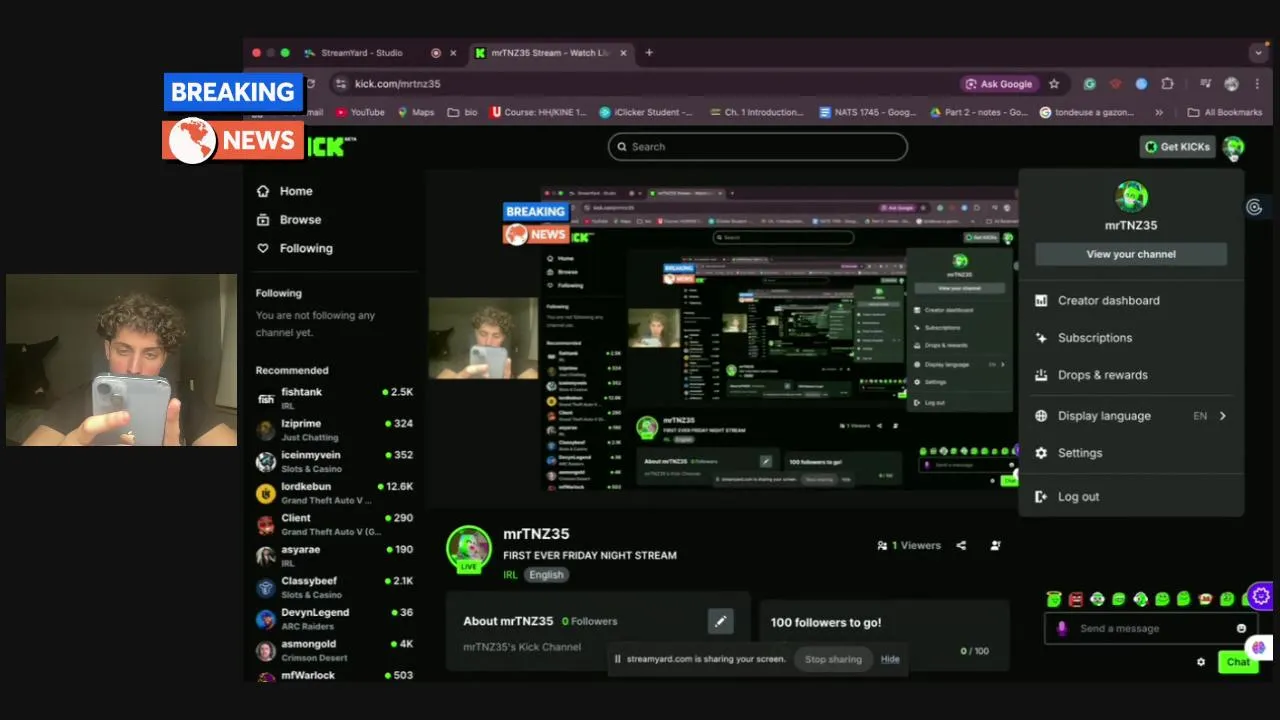Click the View your channel button
The image size is (1280, 720).
[x=1131, y=254]
